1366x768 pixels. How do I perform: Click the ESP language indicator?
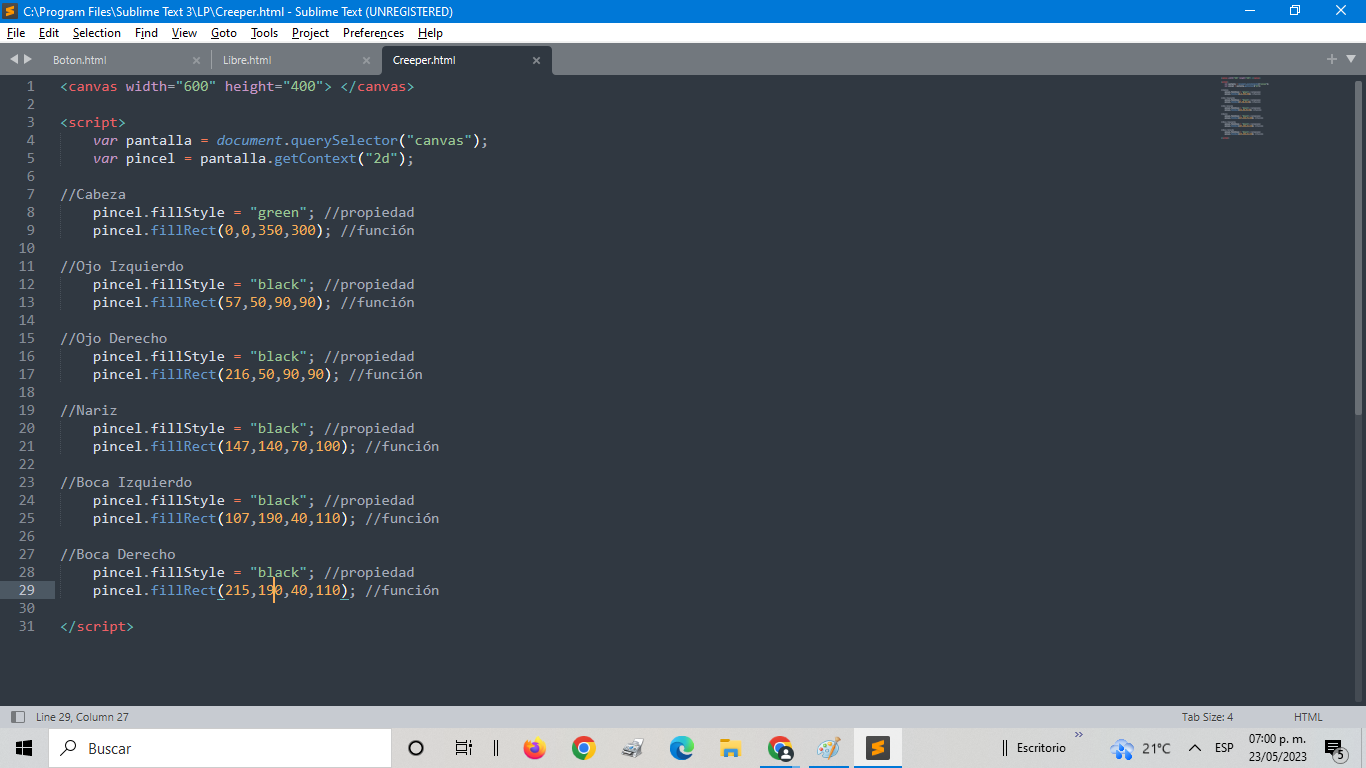click(1224, 748)
